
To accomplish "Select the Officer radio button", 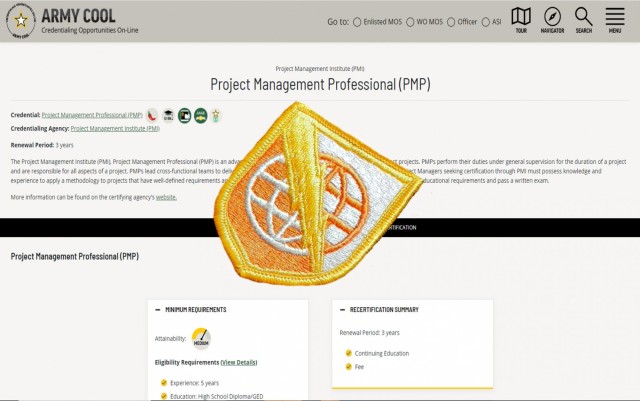I will click(x=451, y=22).
